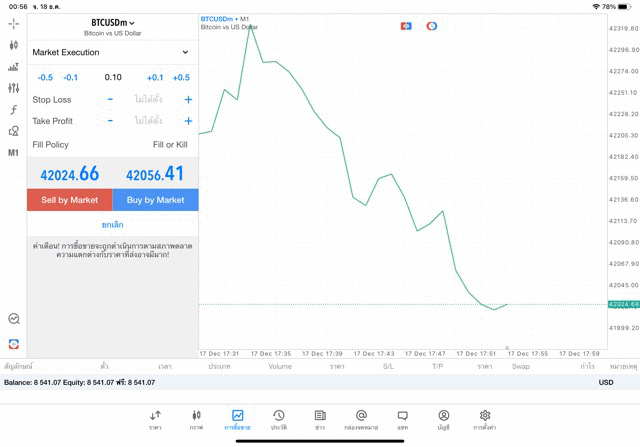The width and height of the screenshot is (640, 447).
Task: Change the M1 timeframe in sidebar
Action: [x=14, y=153]
